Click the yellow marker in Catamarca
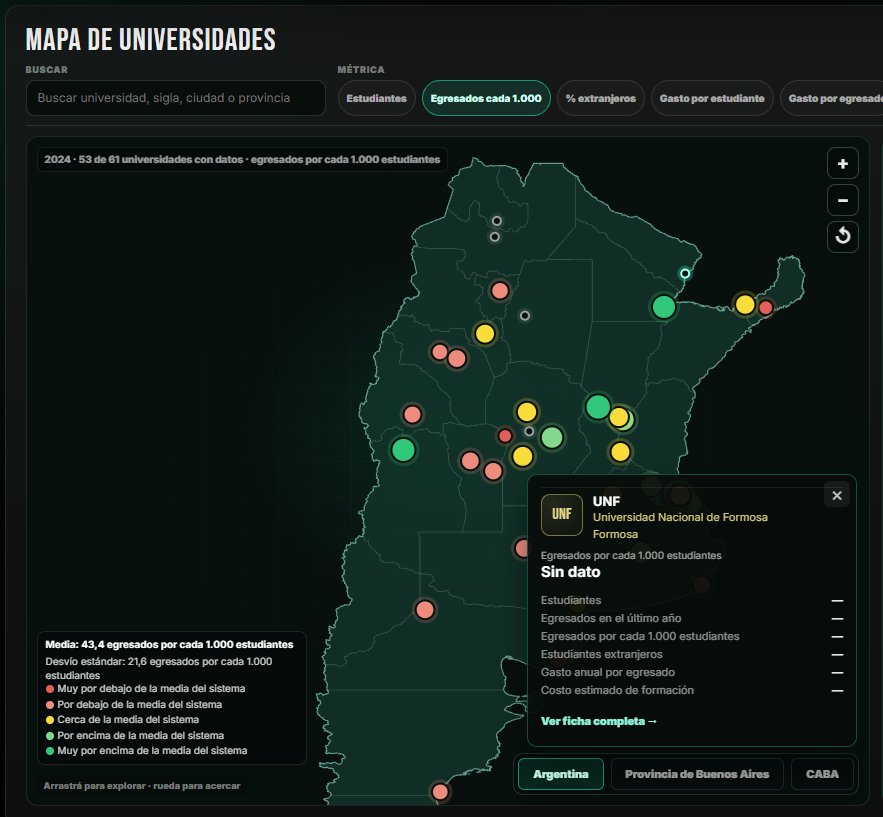Image resolution: width=883 pixels, height=817 pixels. point(484,334)
